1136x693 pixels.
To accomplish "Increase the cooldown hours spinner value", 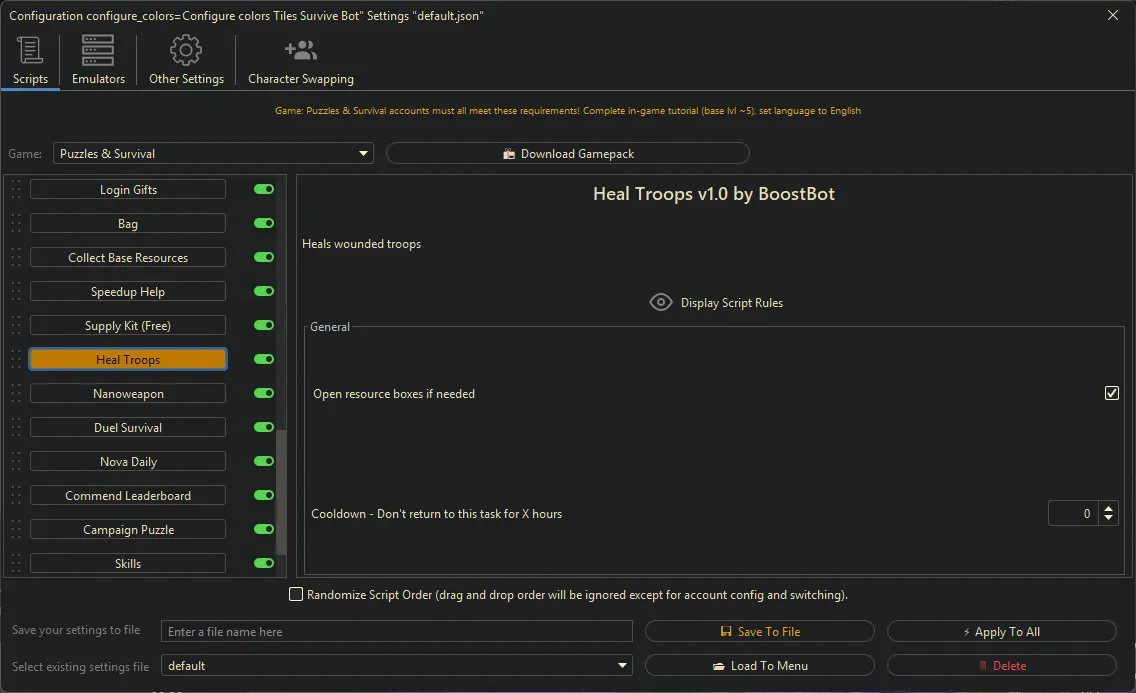I will coord(1108,508).
